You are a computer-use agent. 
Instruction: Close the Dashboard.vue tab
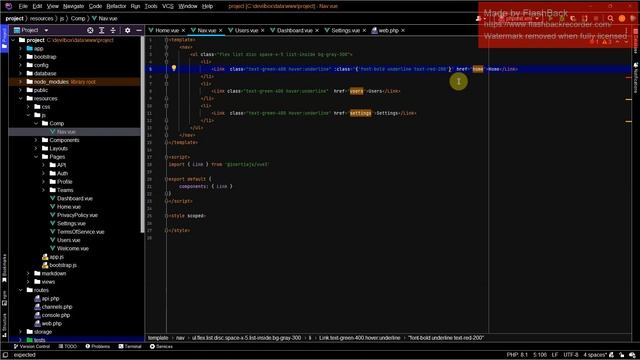pos(317,30)
